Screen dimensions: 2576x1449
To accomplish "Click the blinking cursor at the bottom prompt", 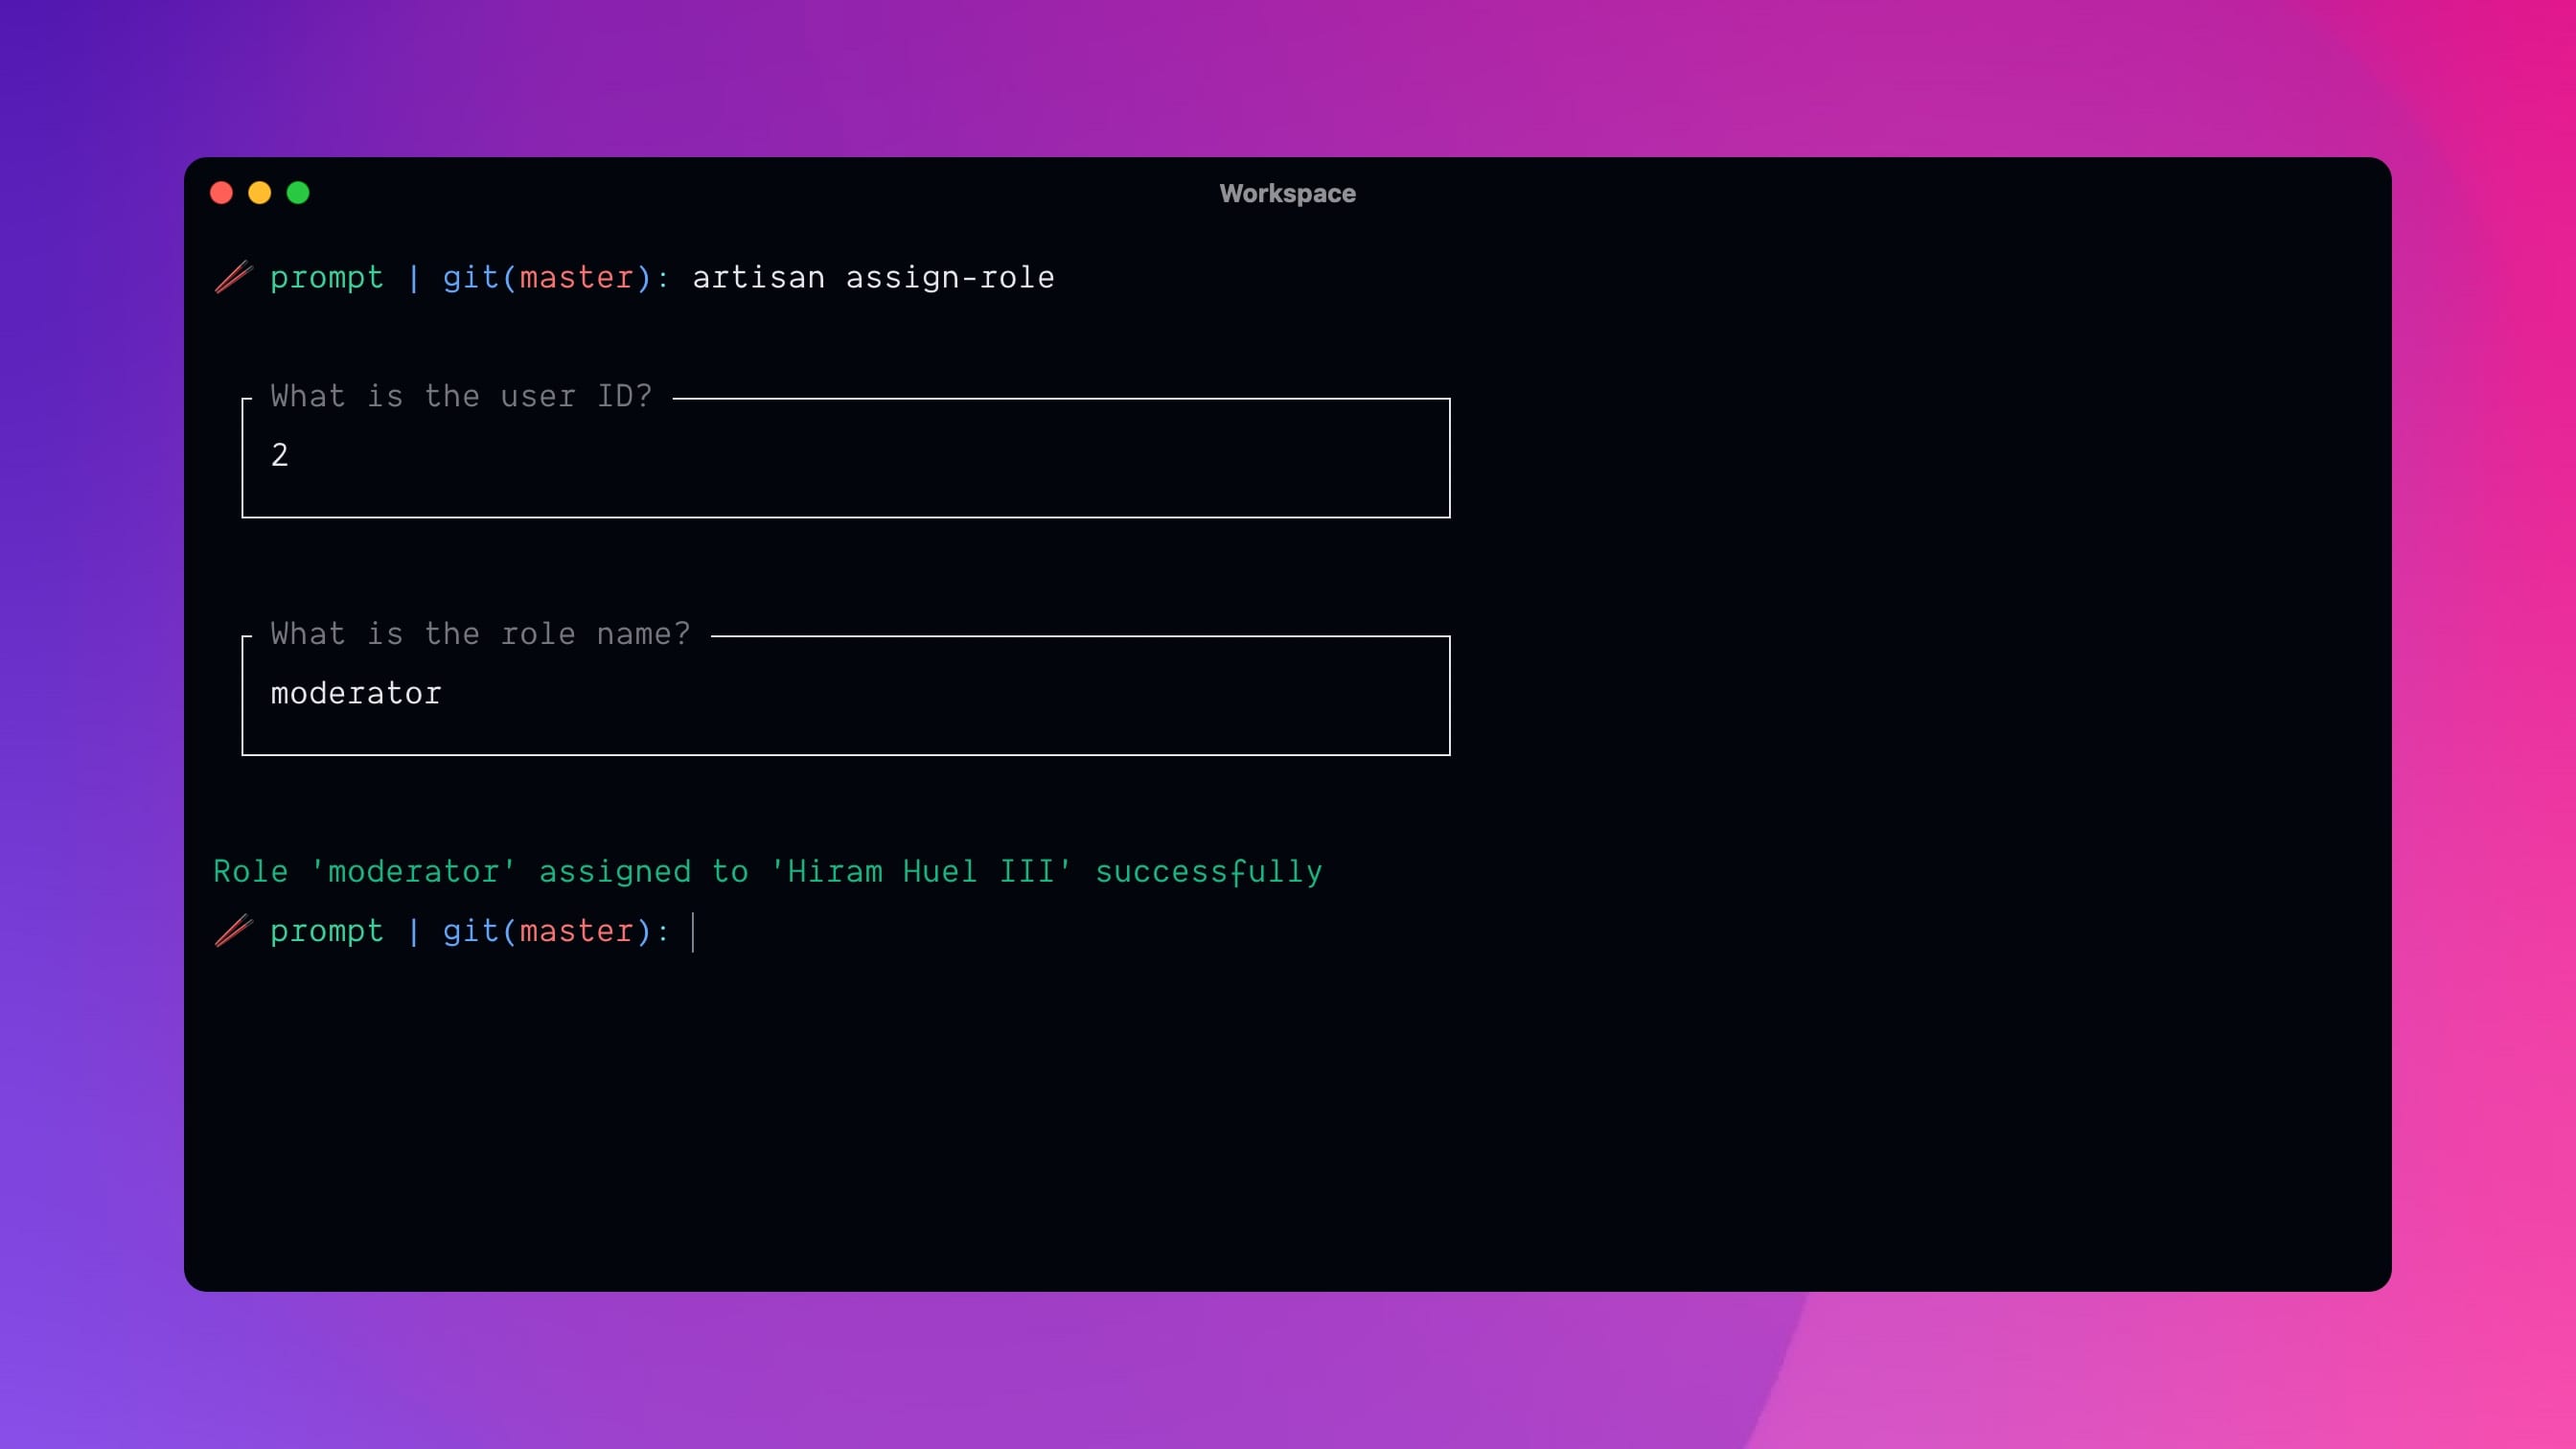I will coord(692,932).
